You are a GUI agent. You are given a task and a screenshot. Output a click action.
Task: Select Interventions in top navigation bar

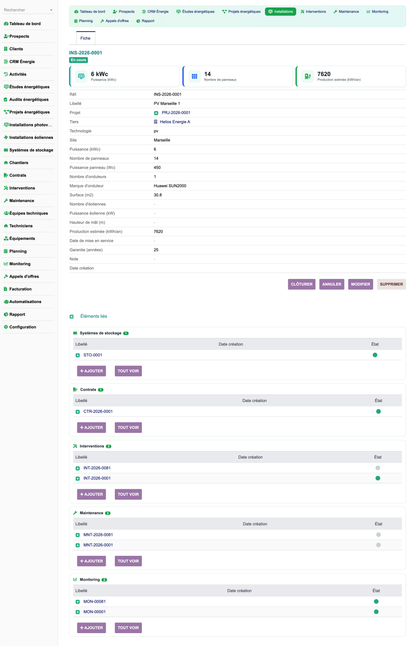coord(313,12)
